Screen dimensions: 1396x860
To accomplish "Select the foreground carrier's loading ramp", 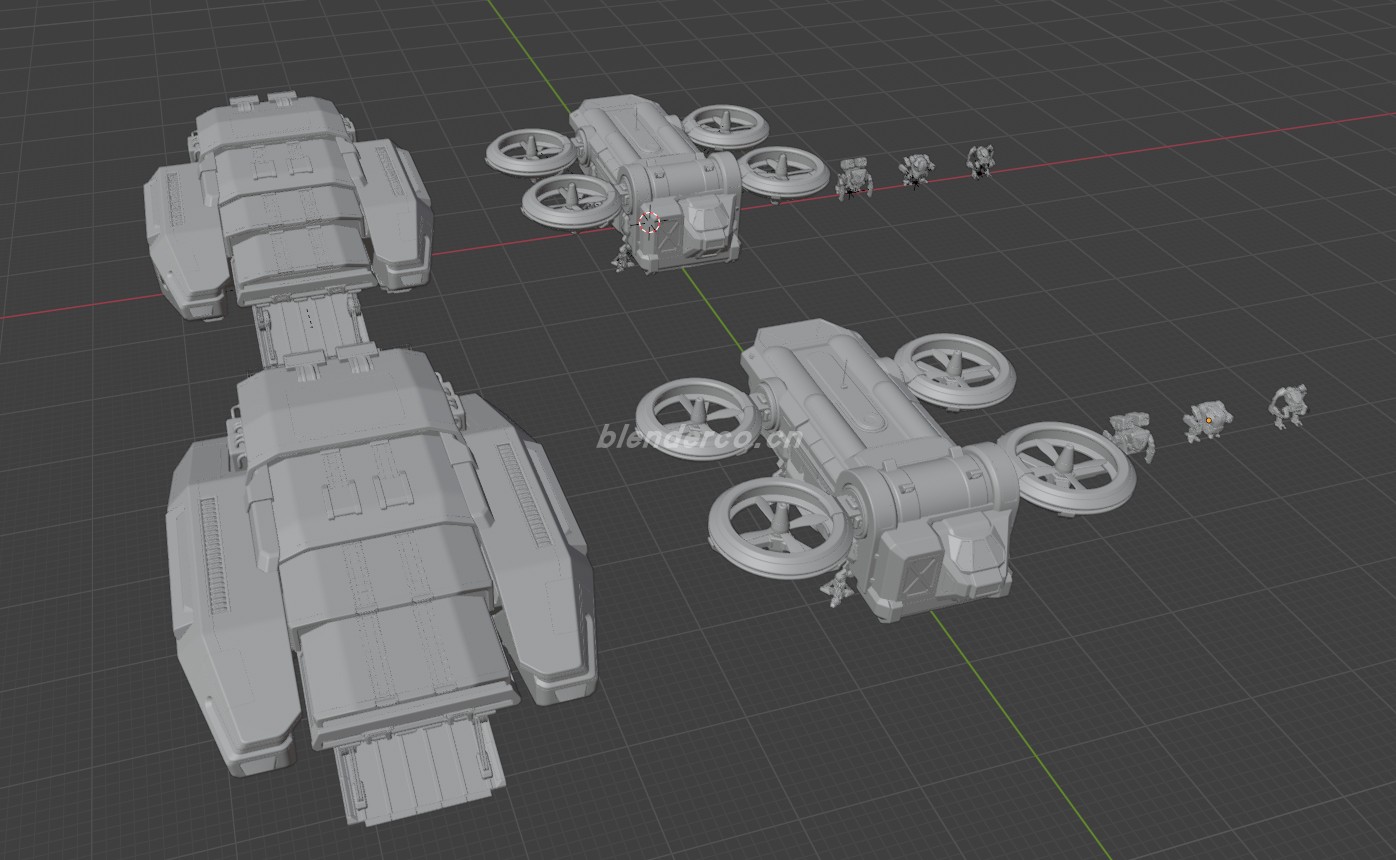I will [420, 772].
